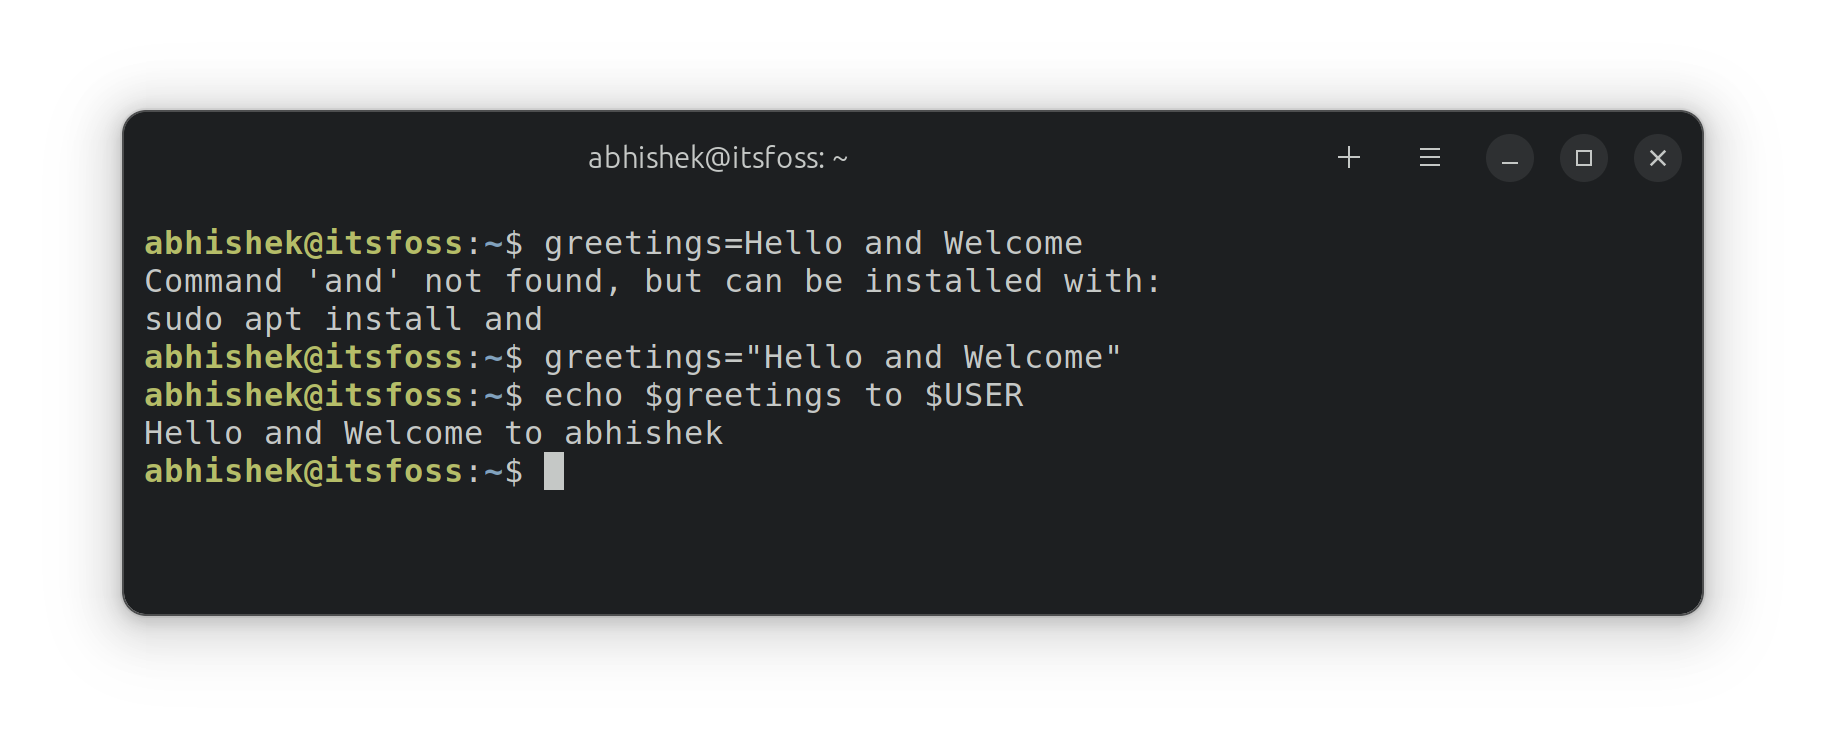Place the cursor after the last shell prompt
1826x750 pixels.
tap(554, 471)
